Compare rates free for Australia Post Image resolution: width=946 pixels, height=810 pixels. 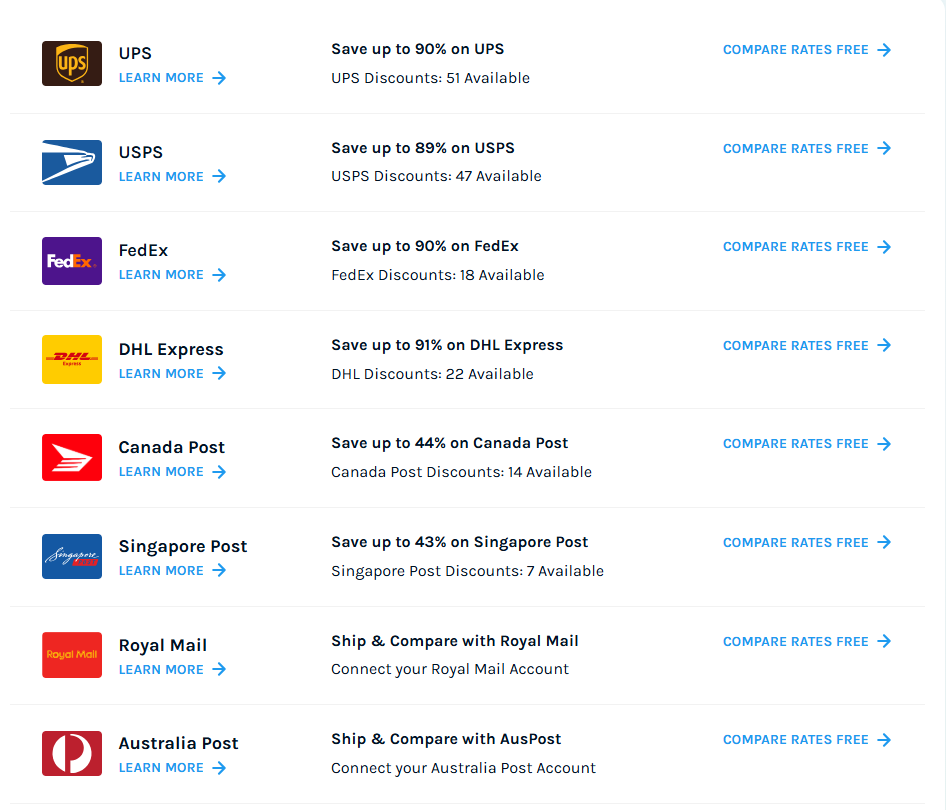tap(807, 740)
